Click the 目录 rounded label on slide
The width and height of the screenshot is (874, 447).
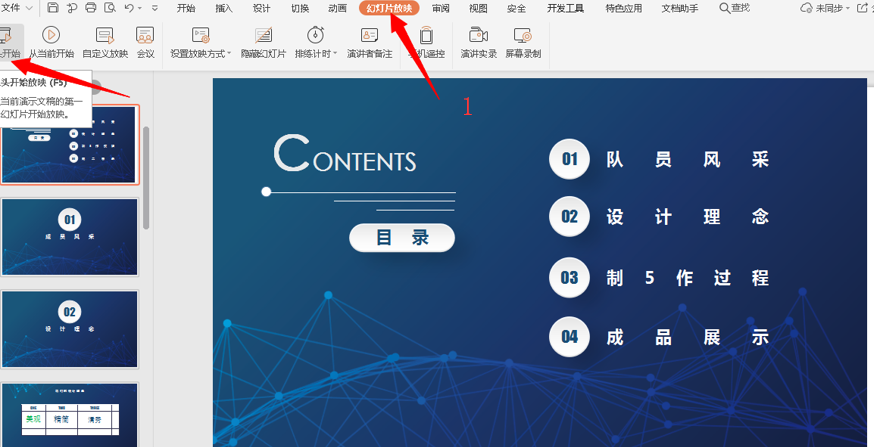tap(402, 238)
